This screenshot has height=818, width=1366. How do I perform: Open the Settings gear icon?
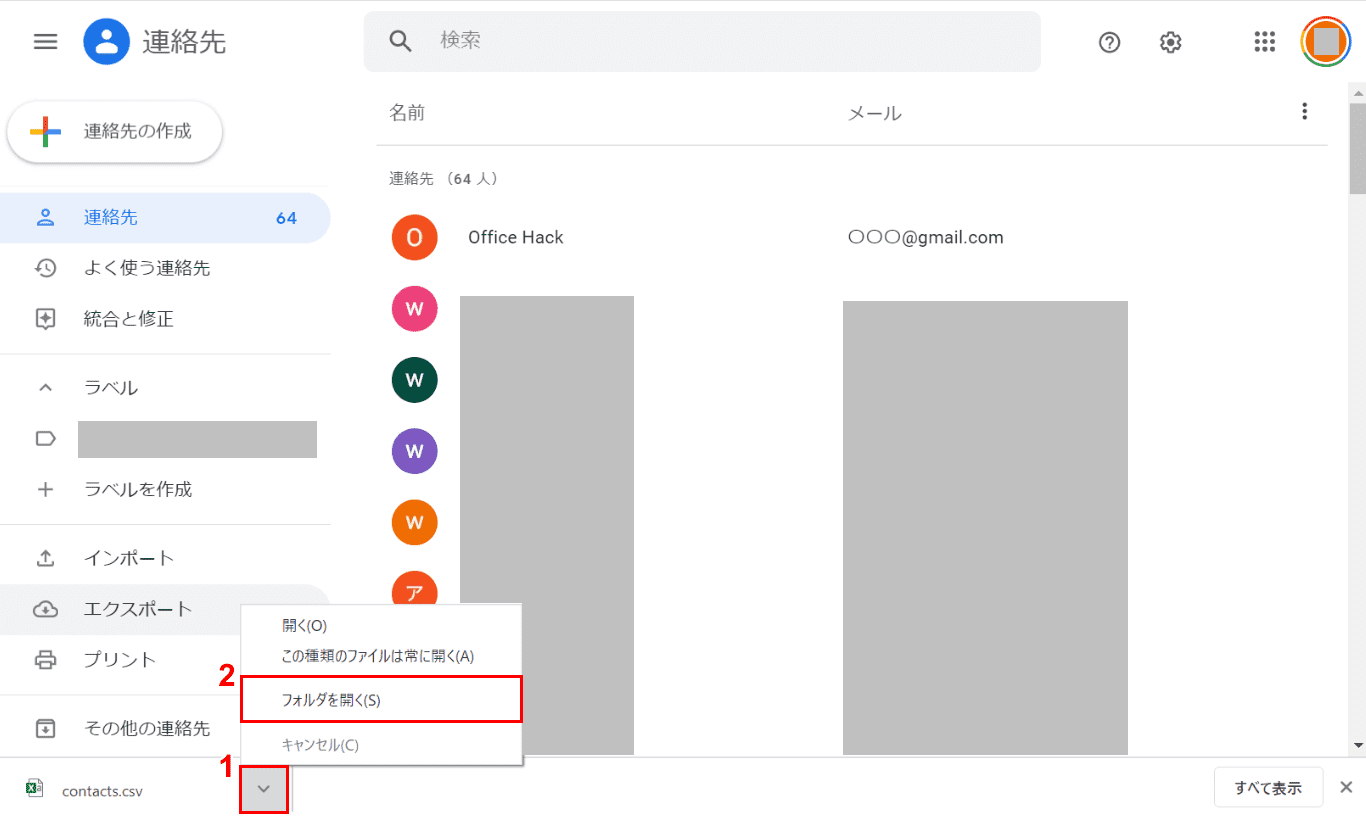click(1171, 42)
